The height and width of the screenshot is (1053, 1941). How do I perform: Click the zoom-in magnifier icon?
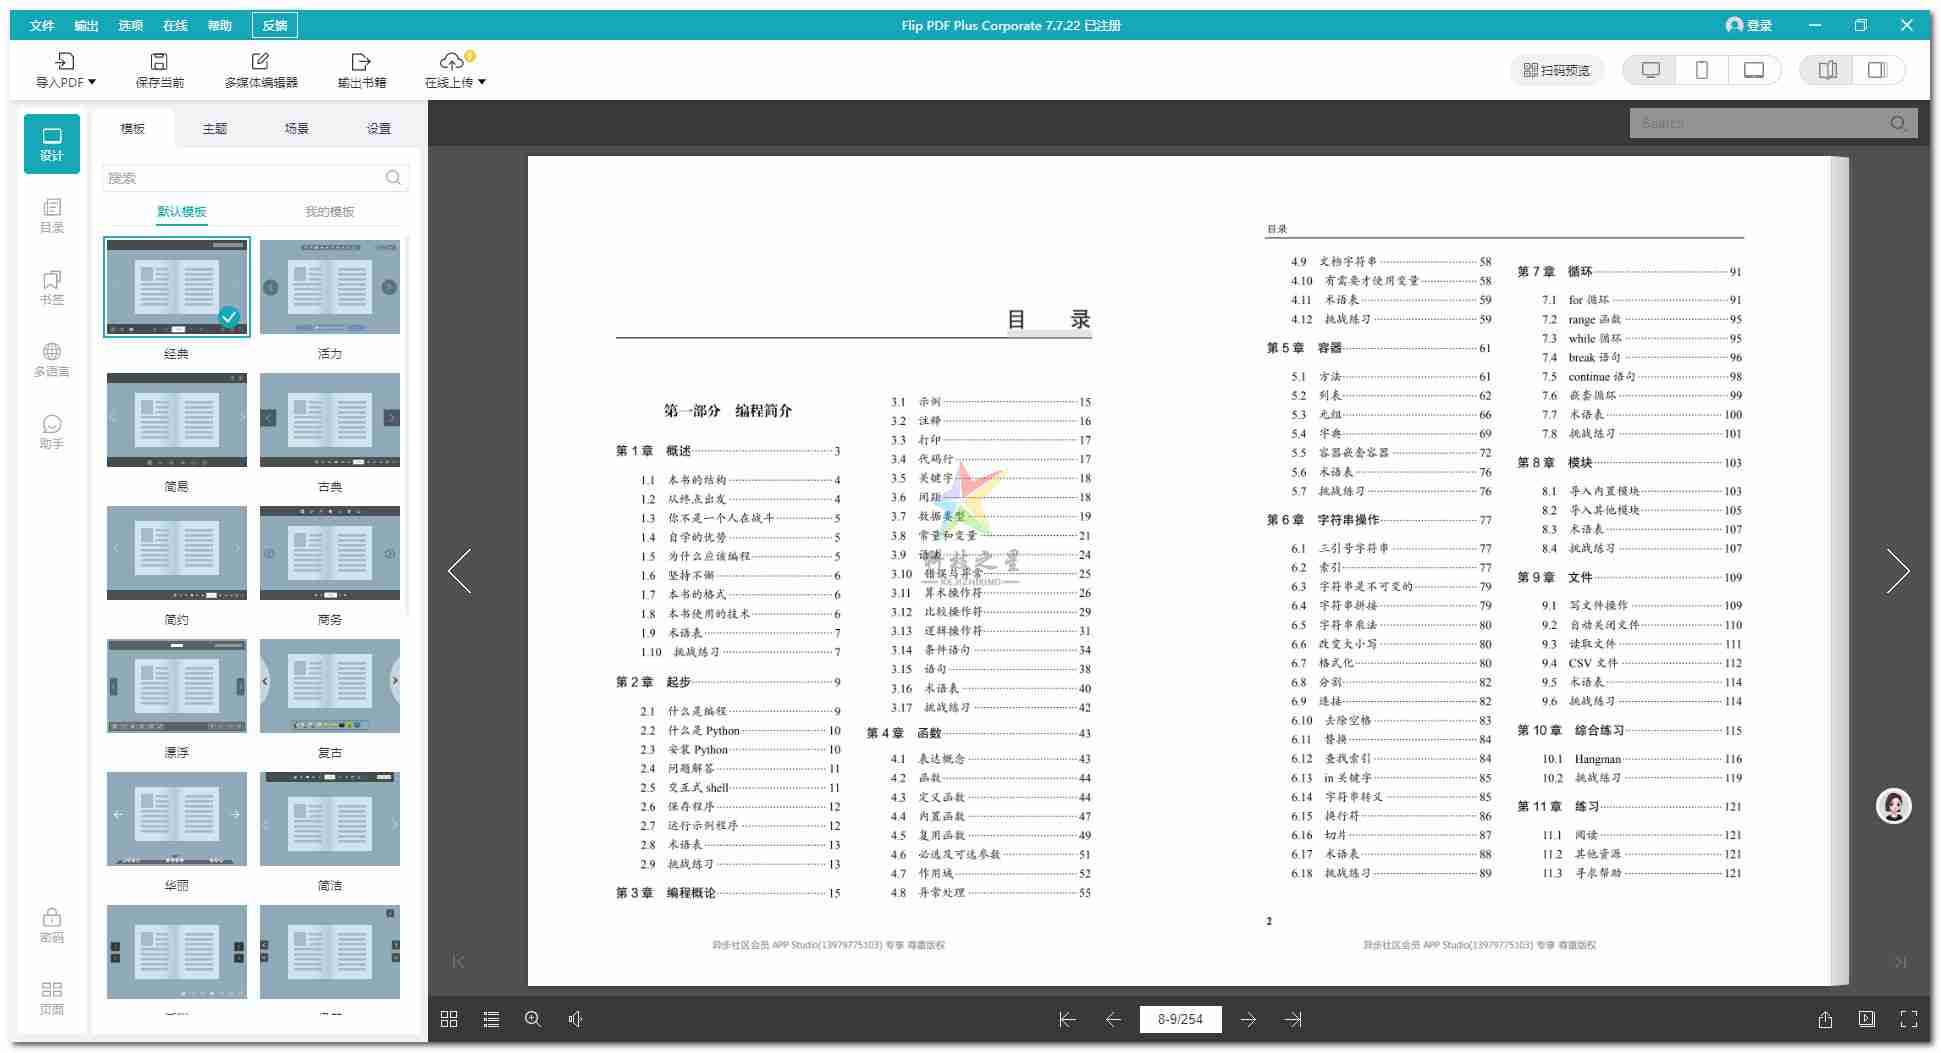point(533,1019)
